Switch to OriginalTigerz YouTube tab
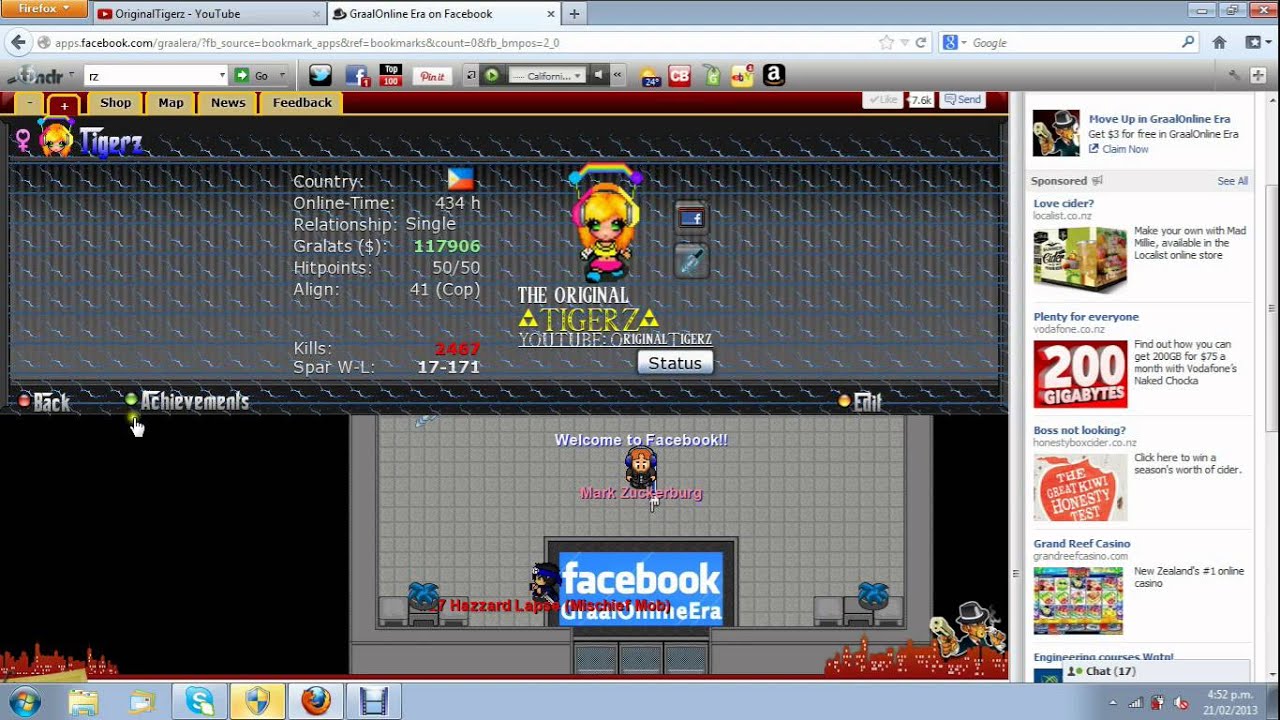 click(x=208, y=14)
